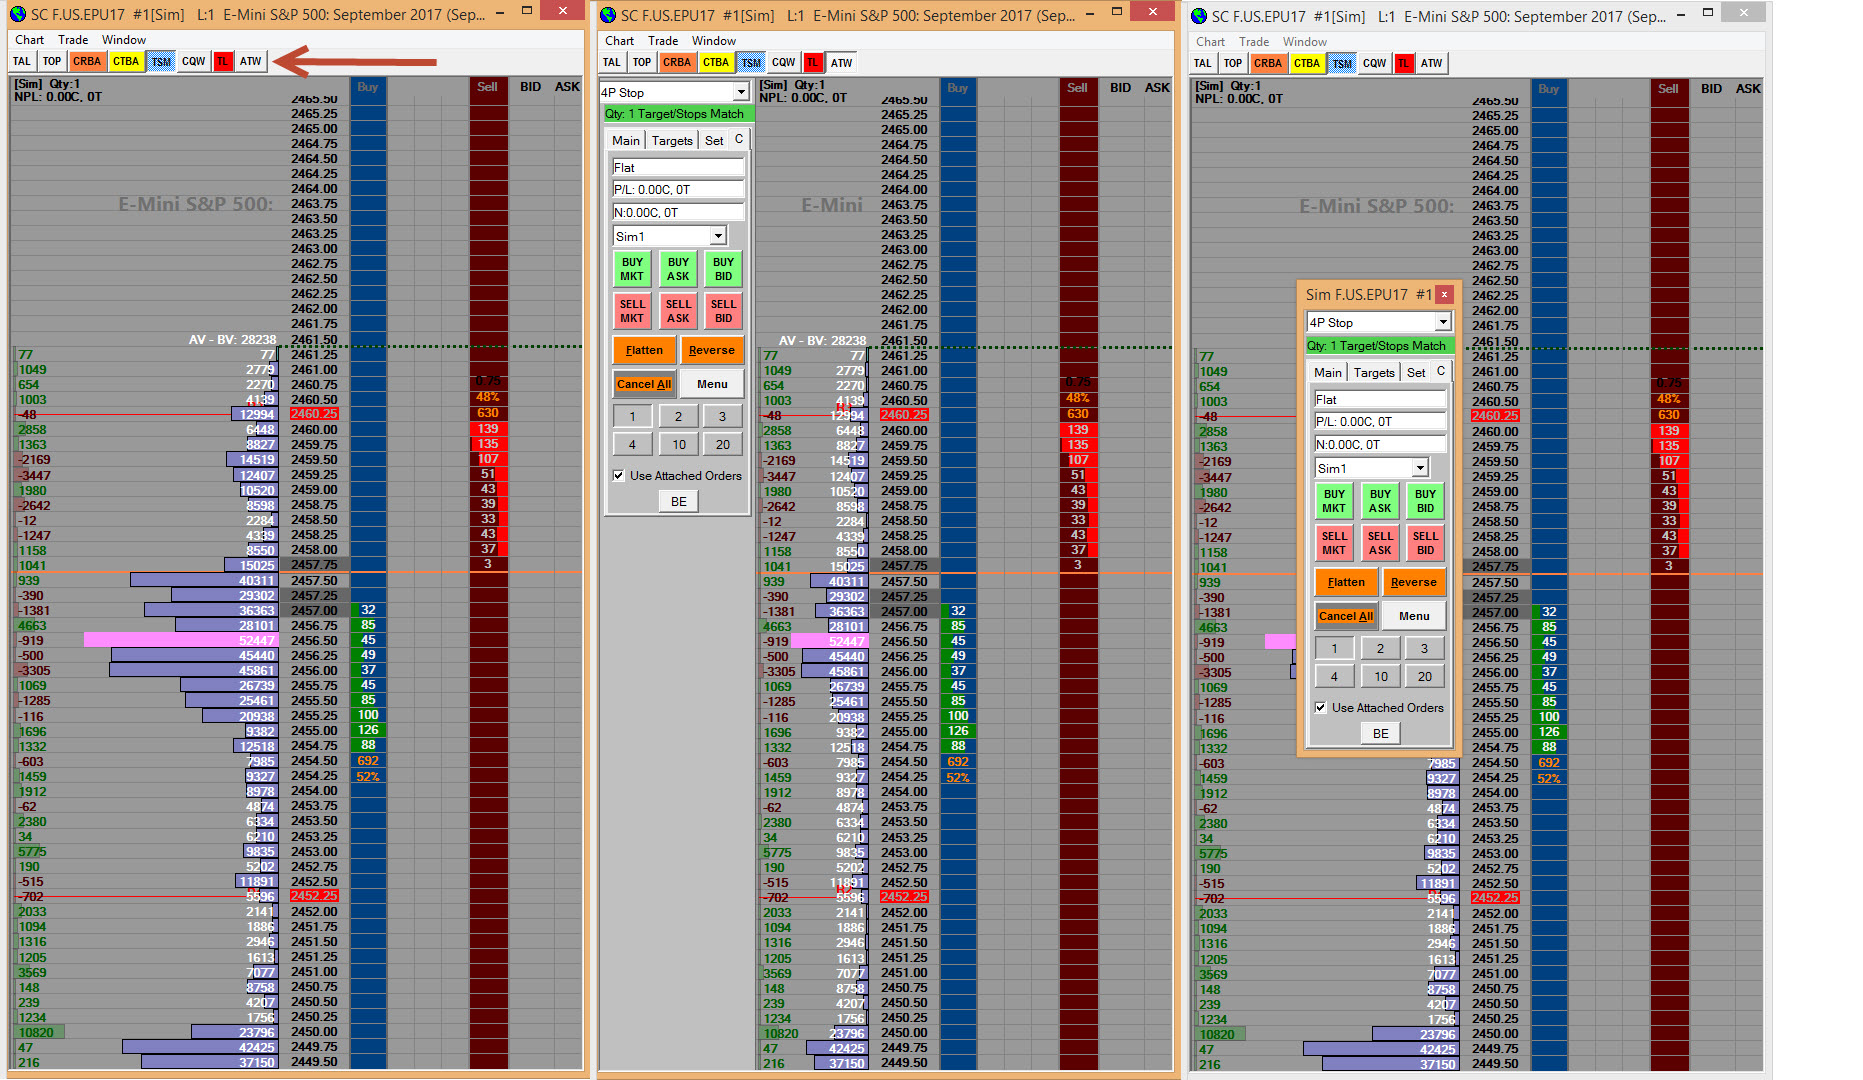1863x1080 pixels.
Task: Select the orange CRBA button in left window
Action: click(x=87, y=62)
